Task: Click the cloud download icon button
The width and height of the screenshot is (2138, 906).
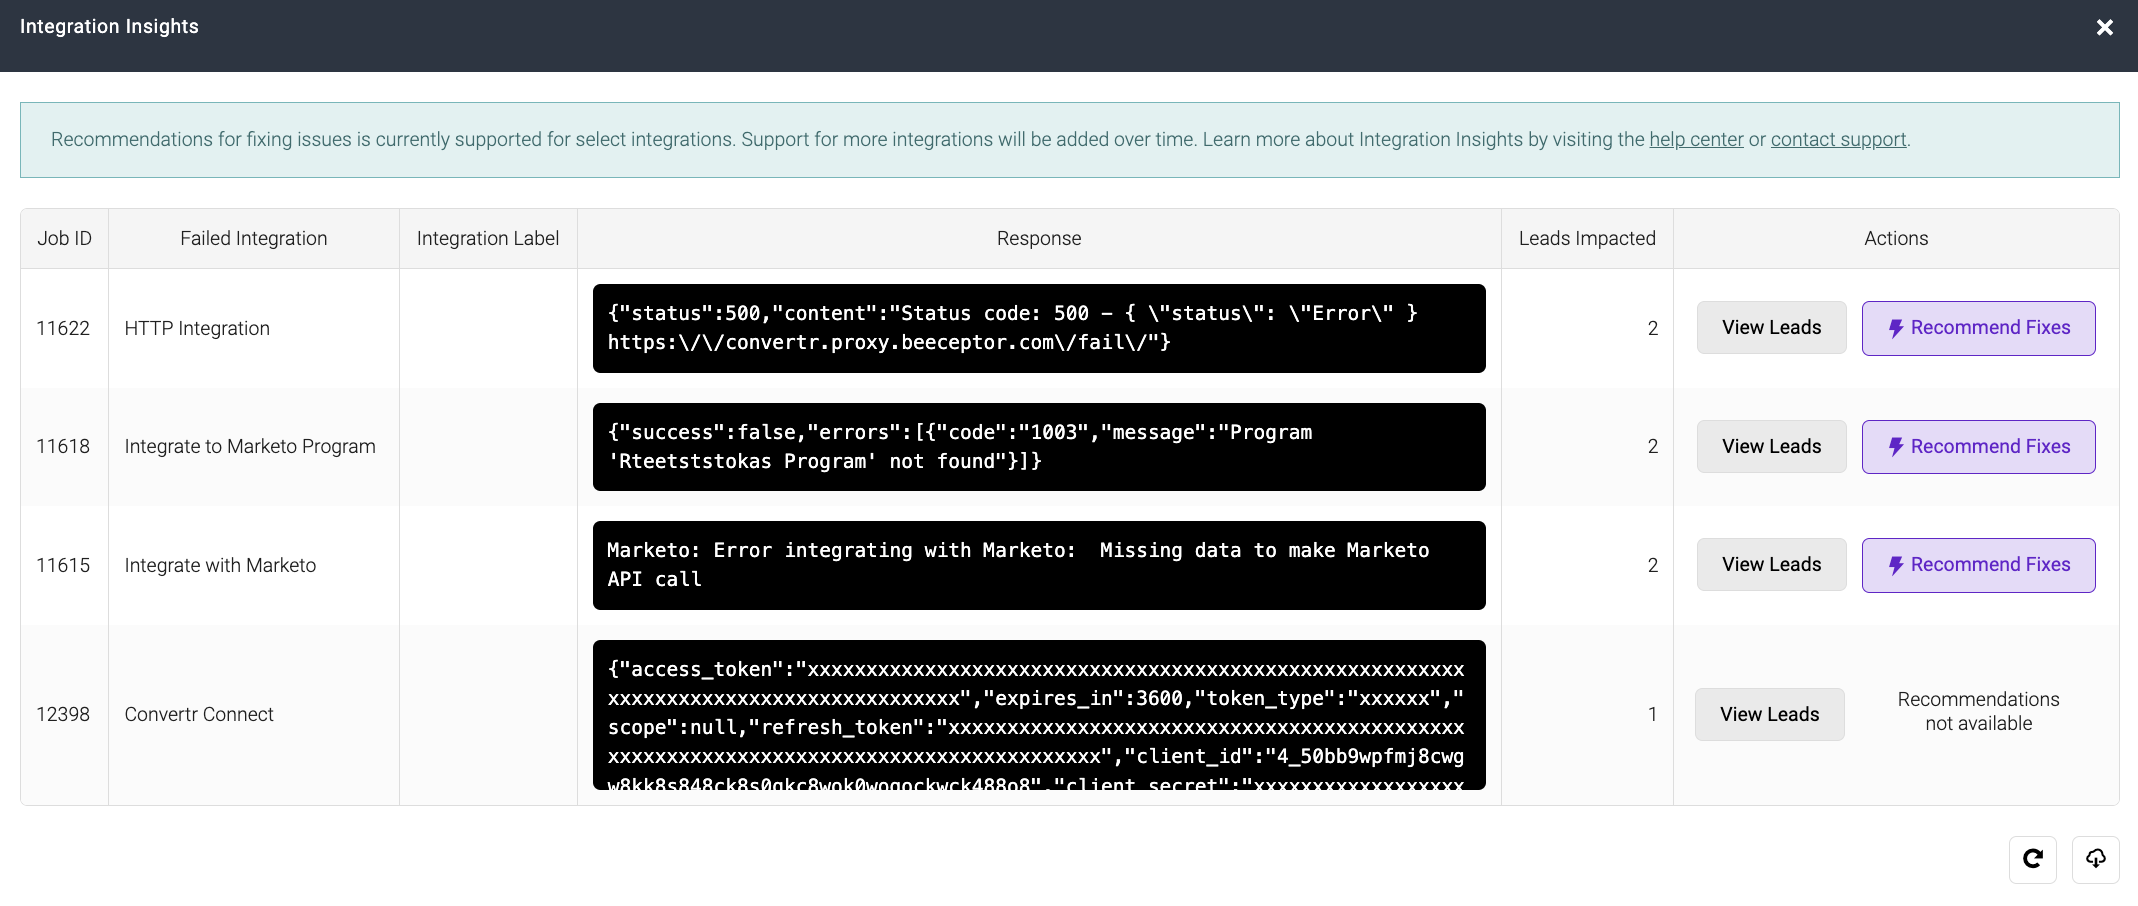Action: [2096, 859]
